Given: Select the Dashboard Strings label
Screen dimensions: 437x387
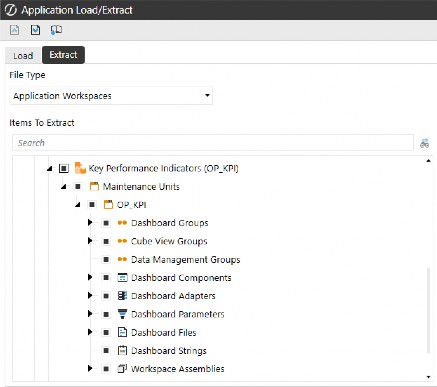Looking at the screenshot, I should (x=169, y=351).
